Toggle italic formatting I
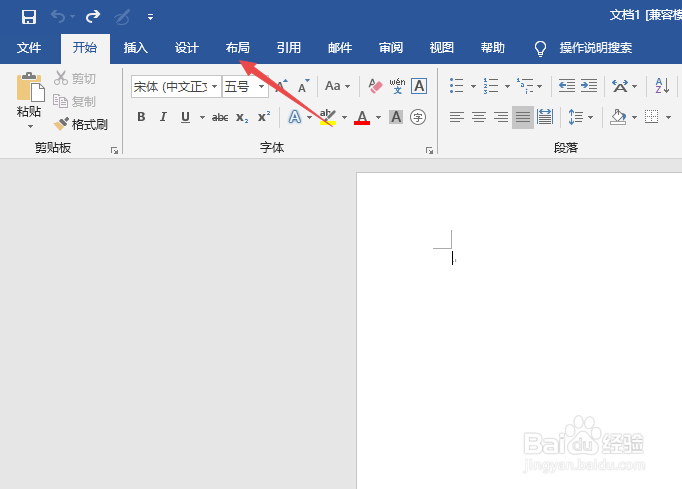Image resolution: width=682 pixels, height=489 pixels. point(163,117)
